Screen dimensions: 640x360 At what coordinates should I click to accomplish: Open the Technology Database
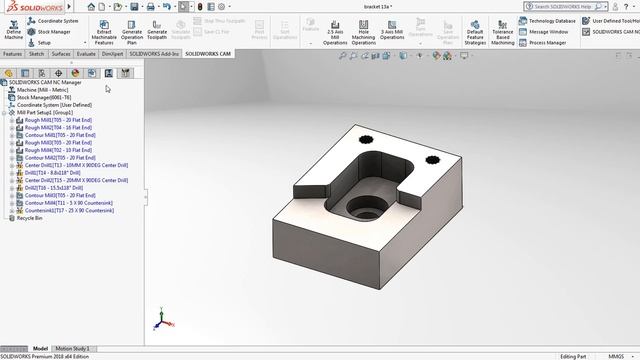click(547, 21)
